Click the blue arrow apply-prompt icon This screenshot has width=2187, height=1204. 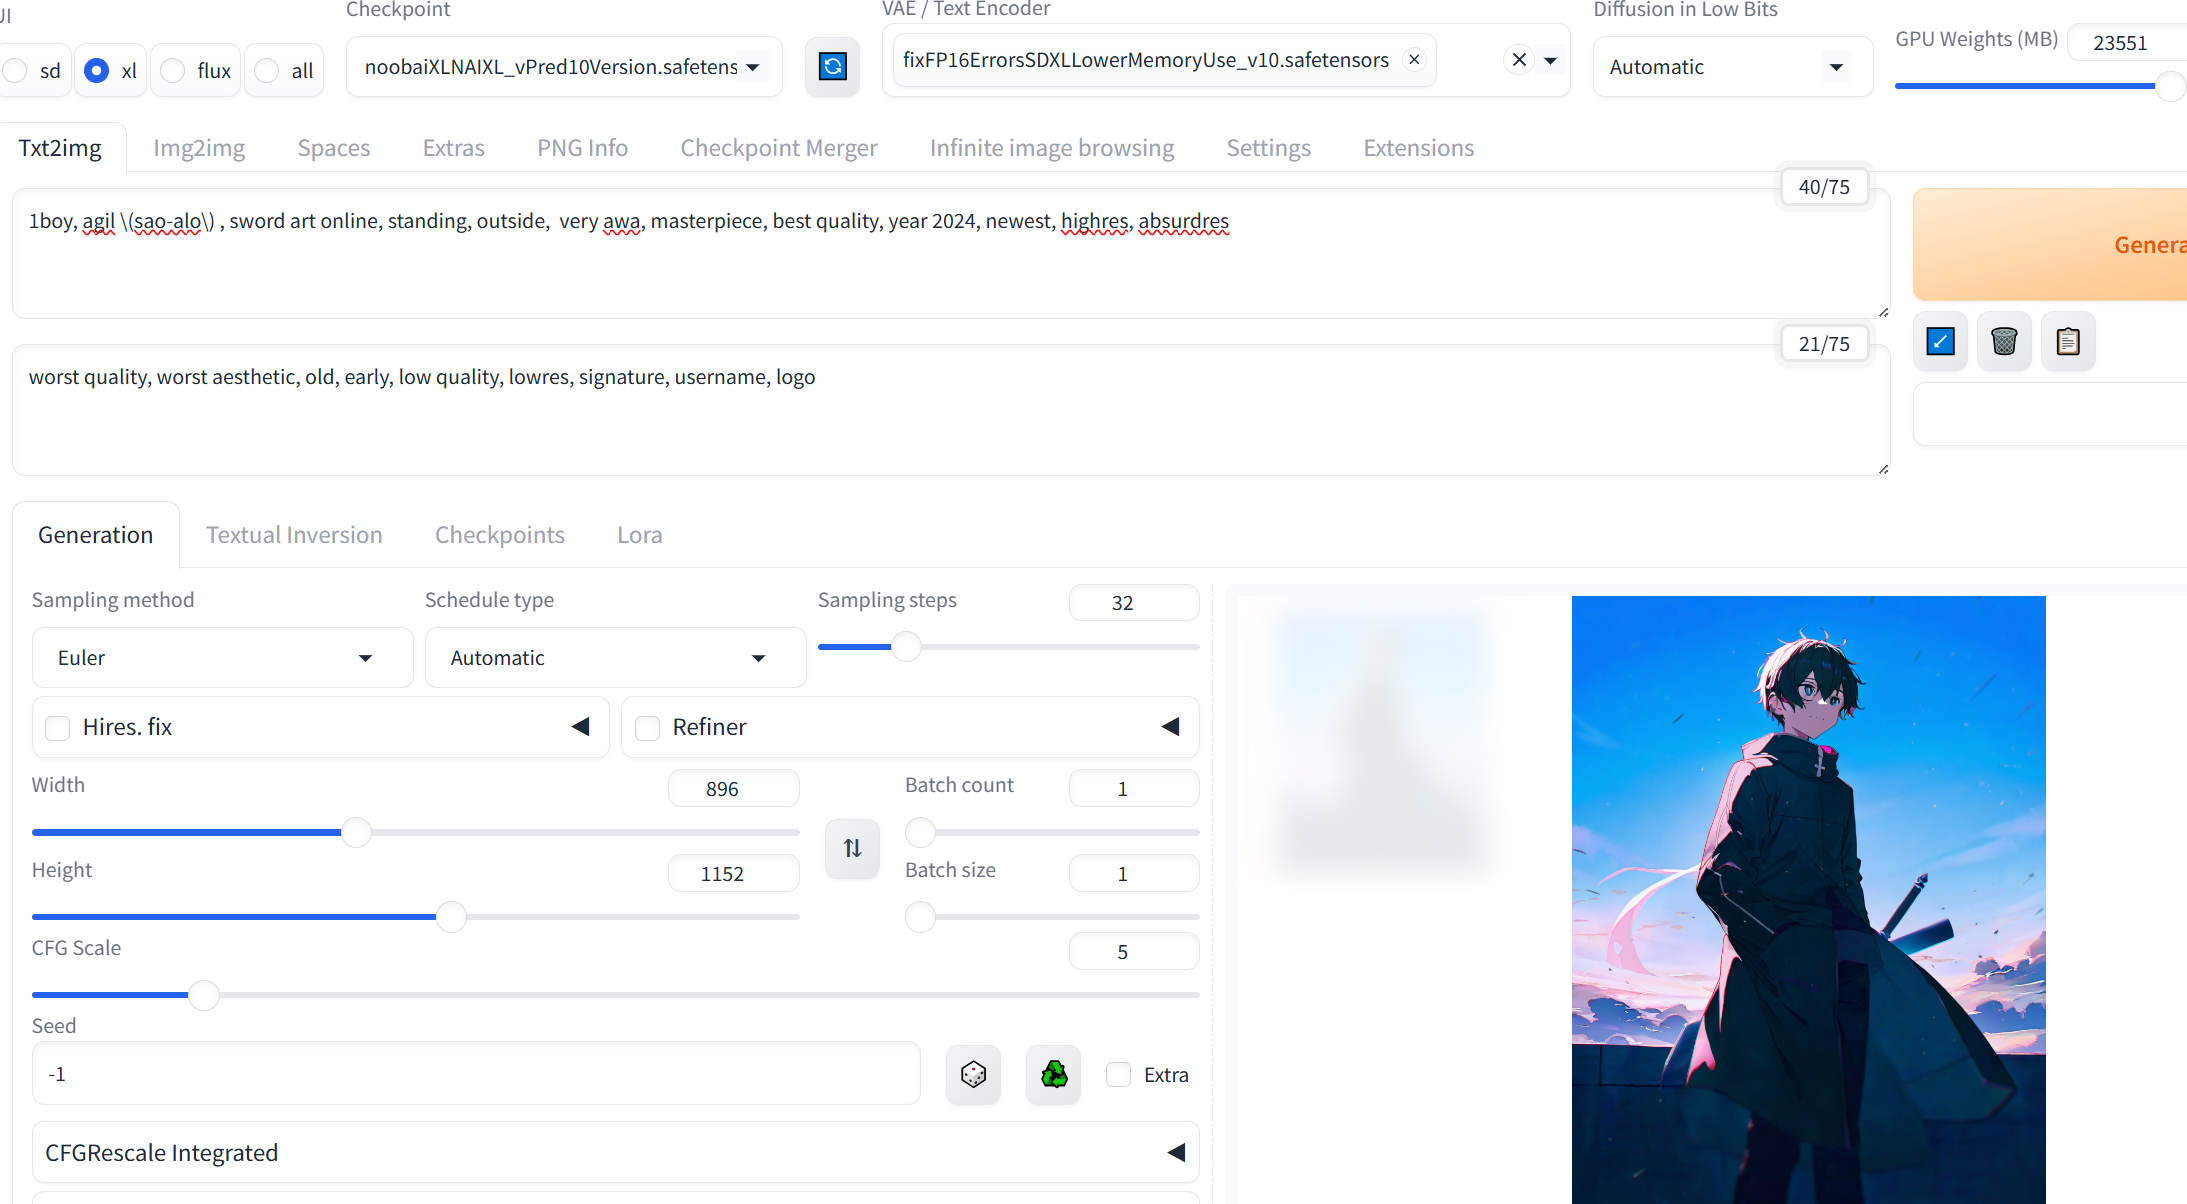(1940, 341)
